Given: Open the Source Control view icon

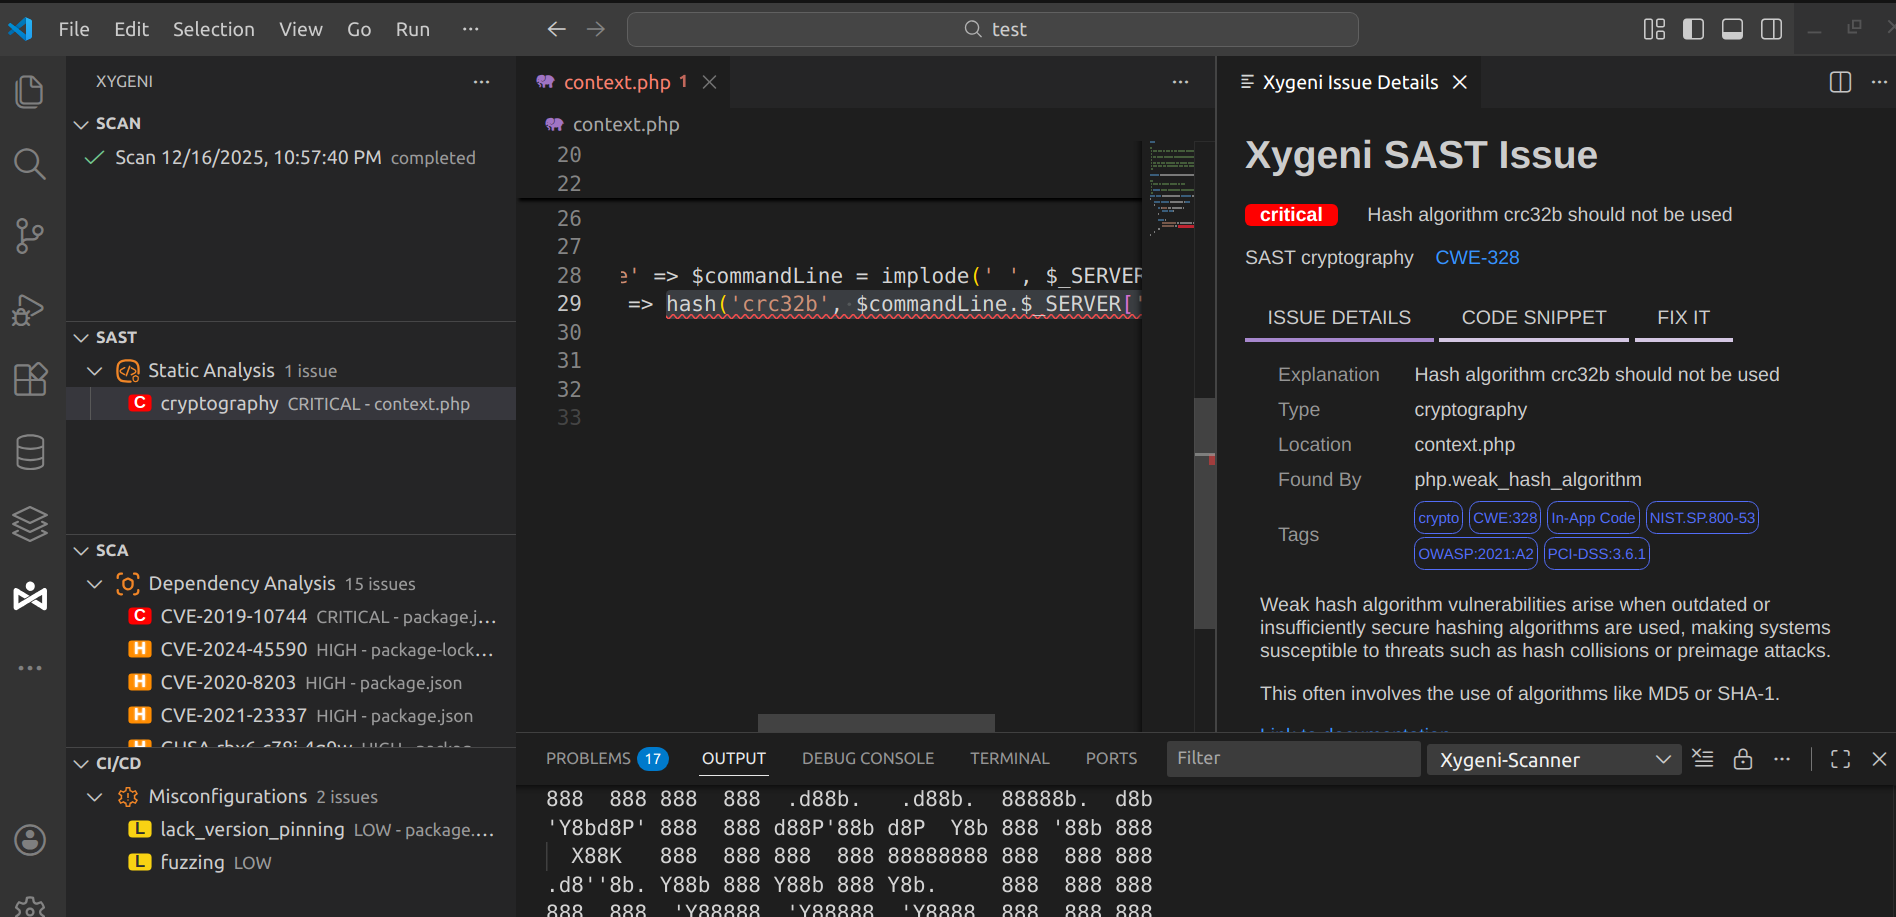Looking at the screenshot, I should [30, 236].
